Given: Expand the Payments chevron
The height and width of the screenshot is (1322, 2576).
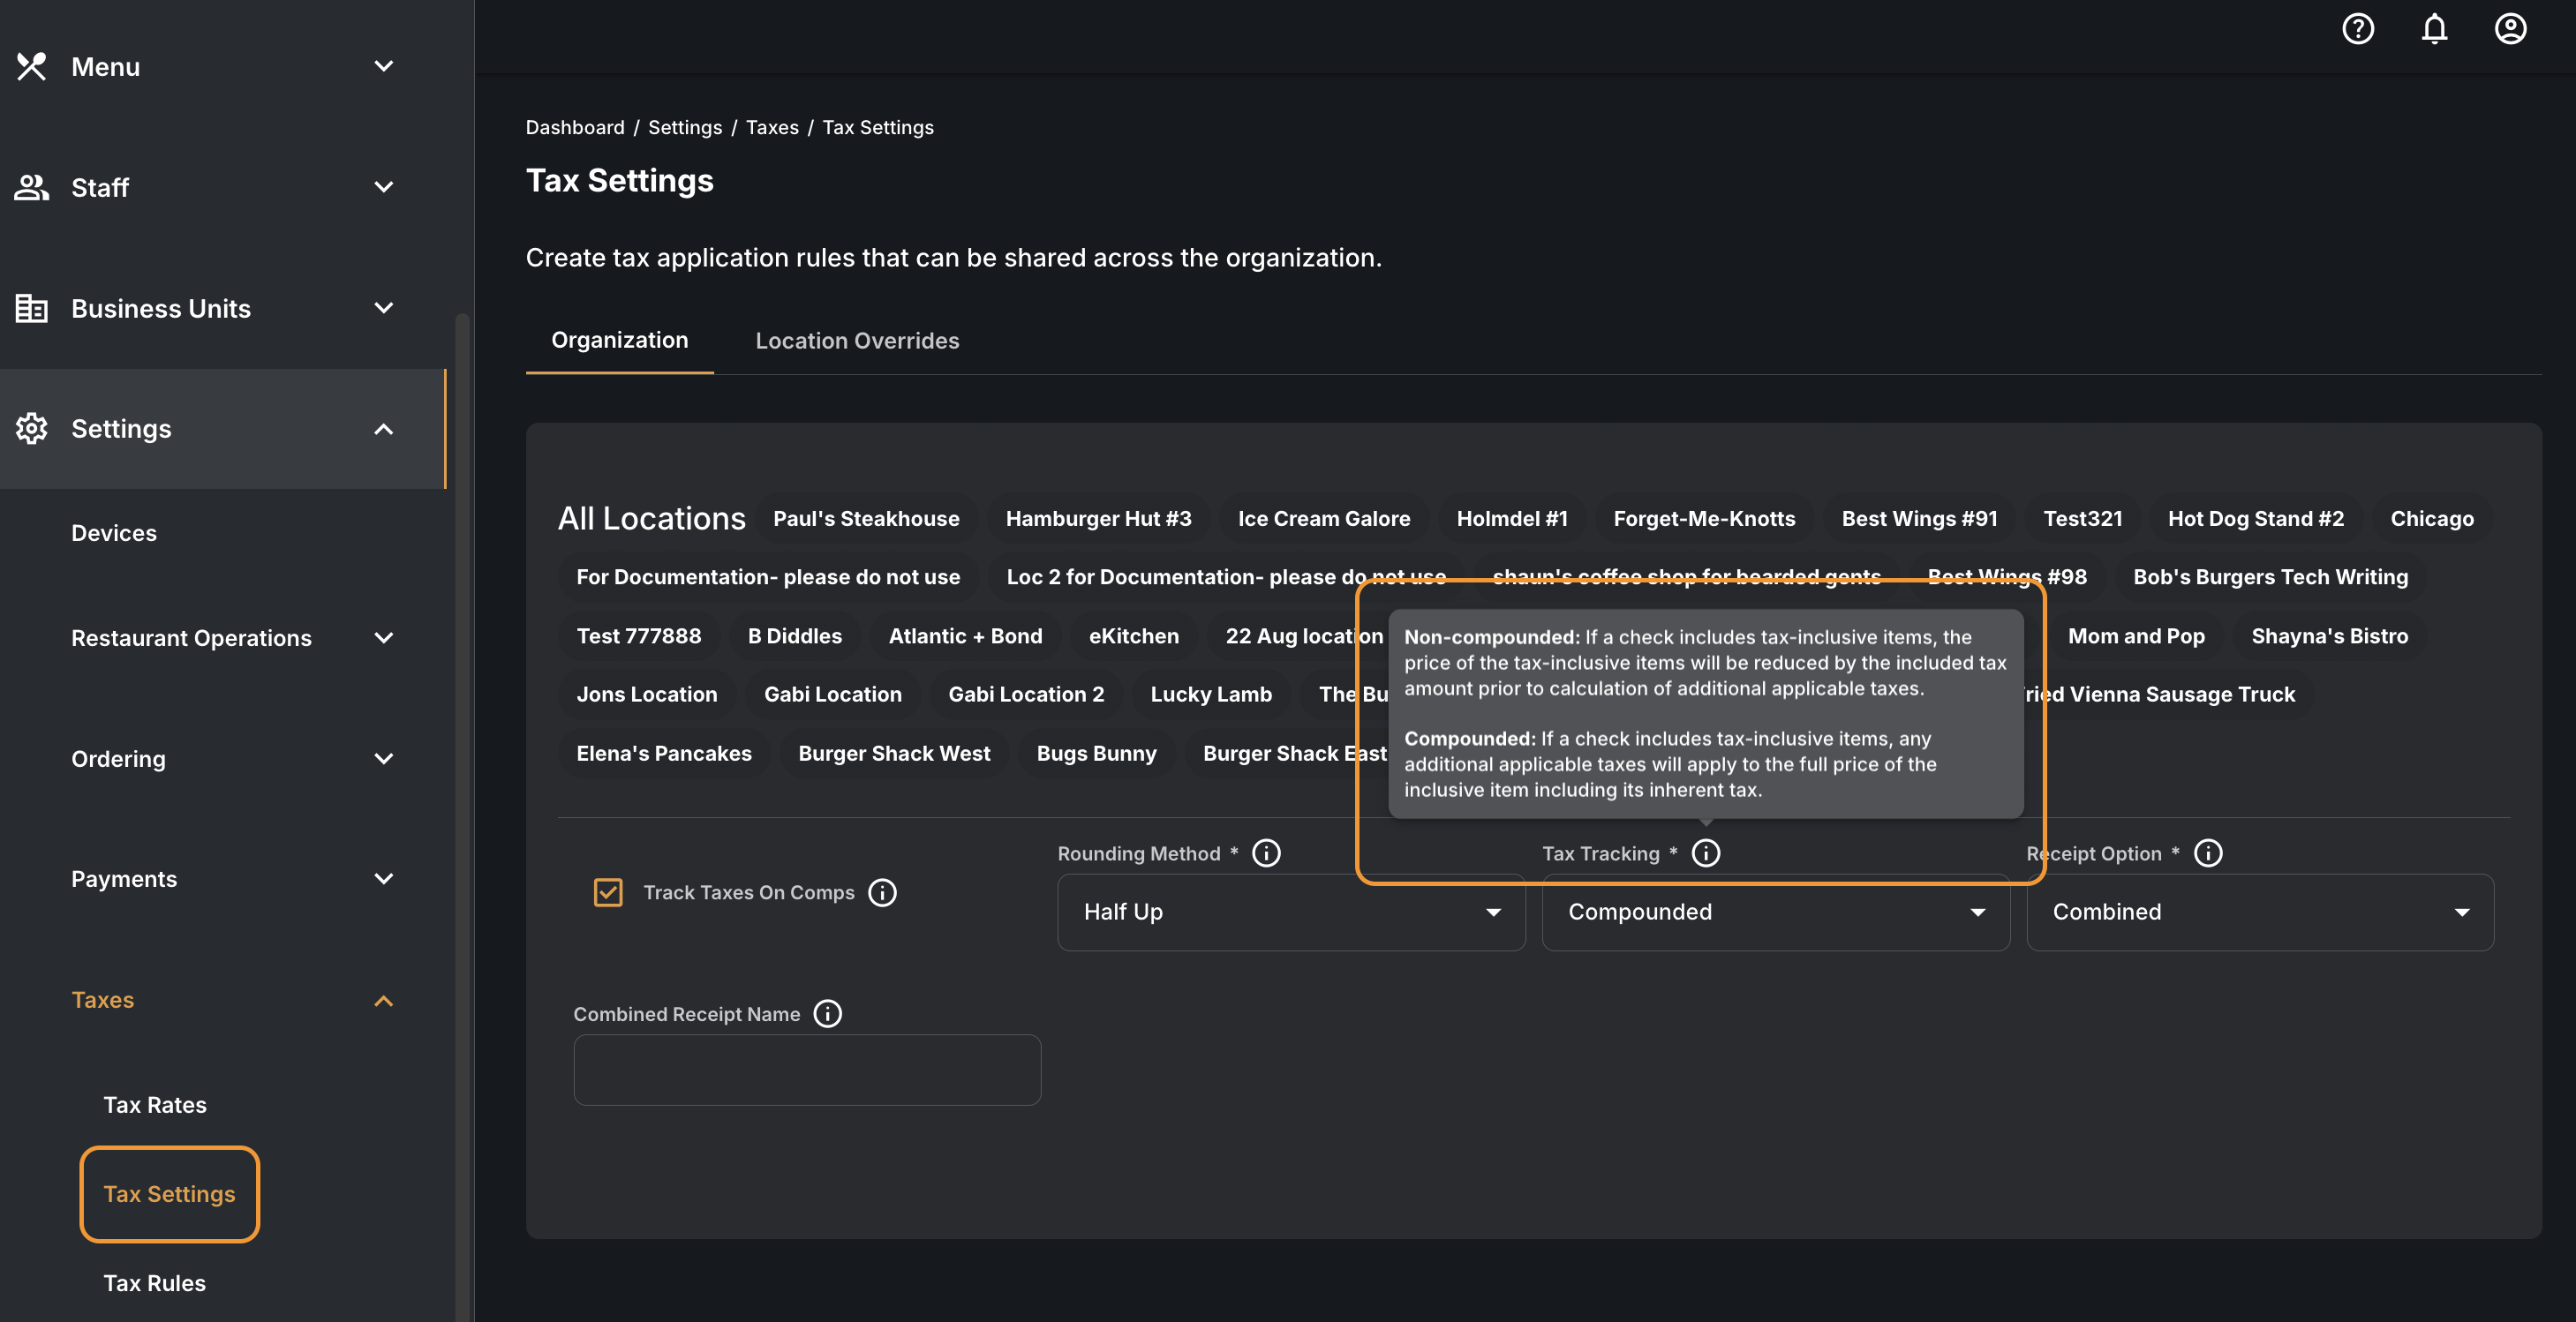Looking at the screenshot, I should 383,879.
